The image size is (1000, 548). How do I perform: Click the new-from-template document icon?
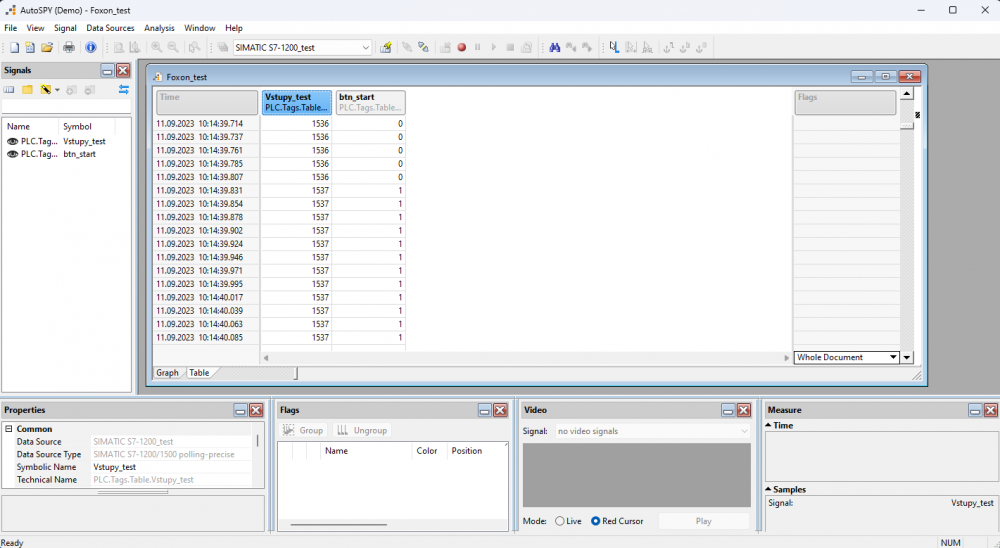[x=30, y=47]
